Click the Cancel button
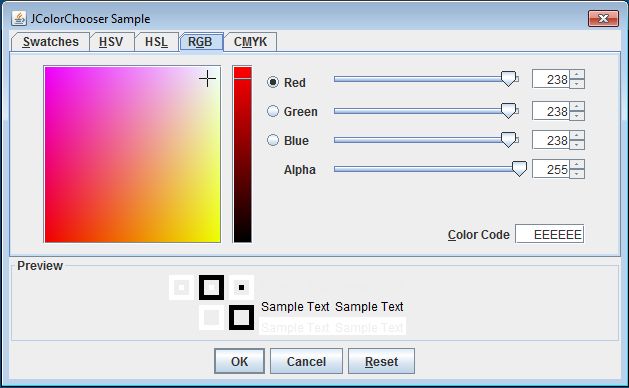The height and width of the screenshot is (388, 629). click(x=306, y=361)
